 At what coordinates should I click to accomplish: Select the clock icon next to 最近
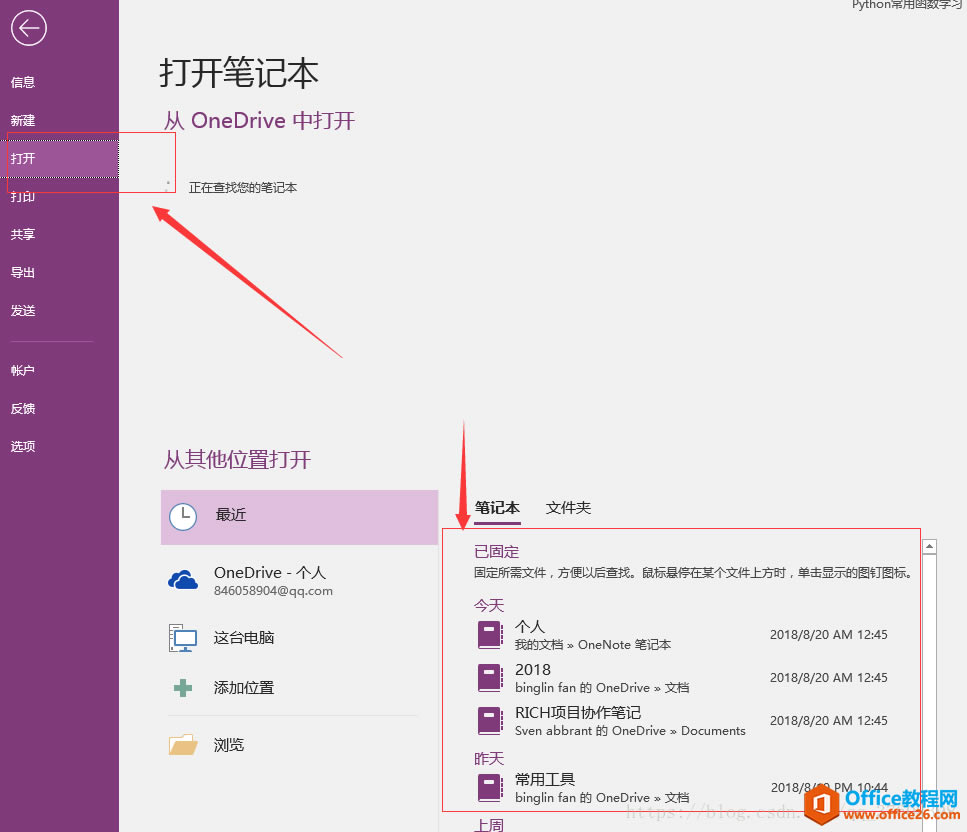tap(183, 517)
